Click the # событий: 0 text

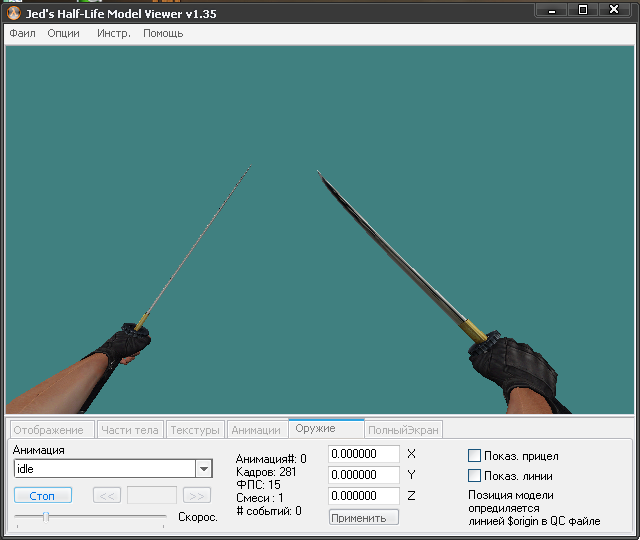(x=269, y=511)
